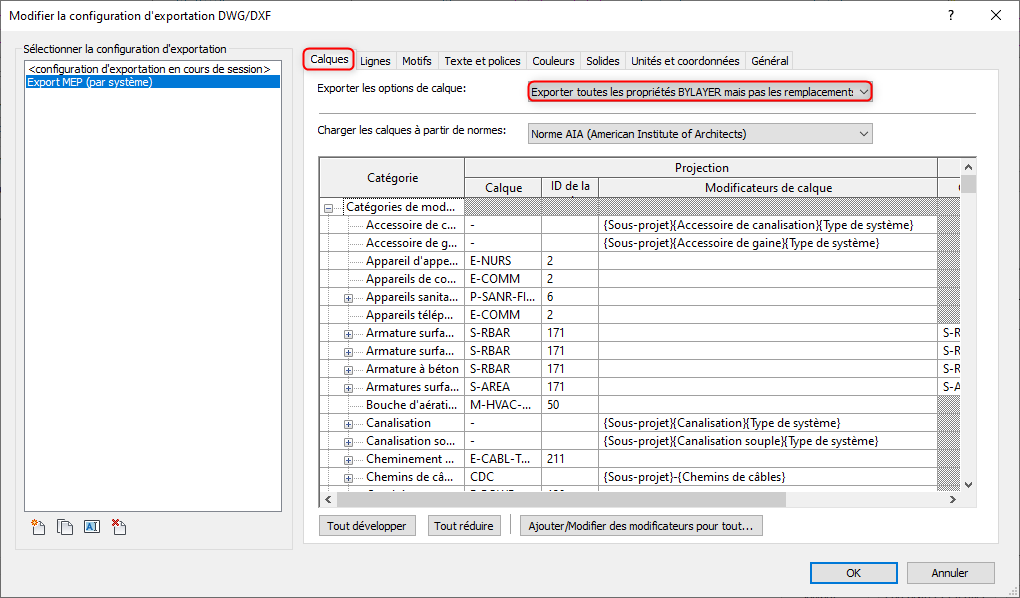Rename the selected export configuration

pyautogui.click(x=92, y=527)
